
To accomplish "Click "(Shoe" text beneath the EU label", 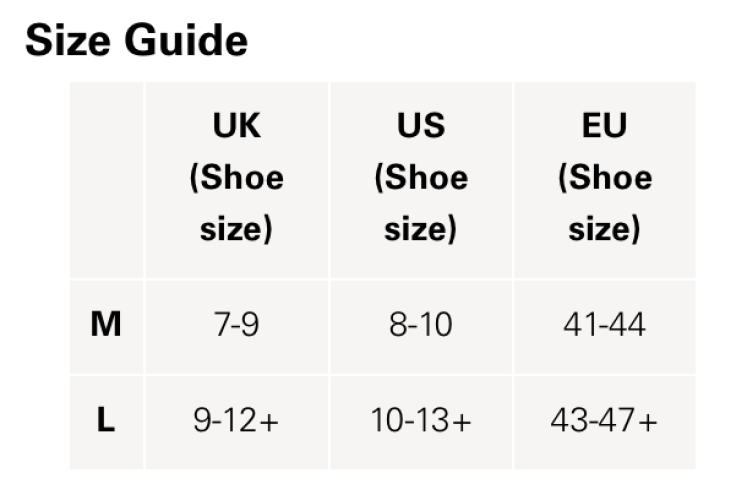I will click(604, 178).
